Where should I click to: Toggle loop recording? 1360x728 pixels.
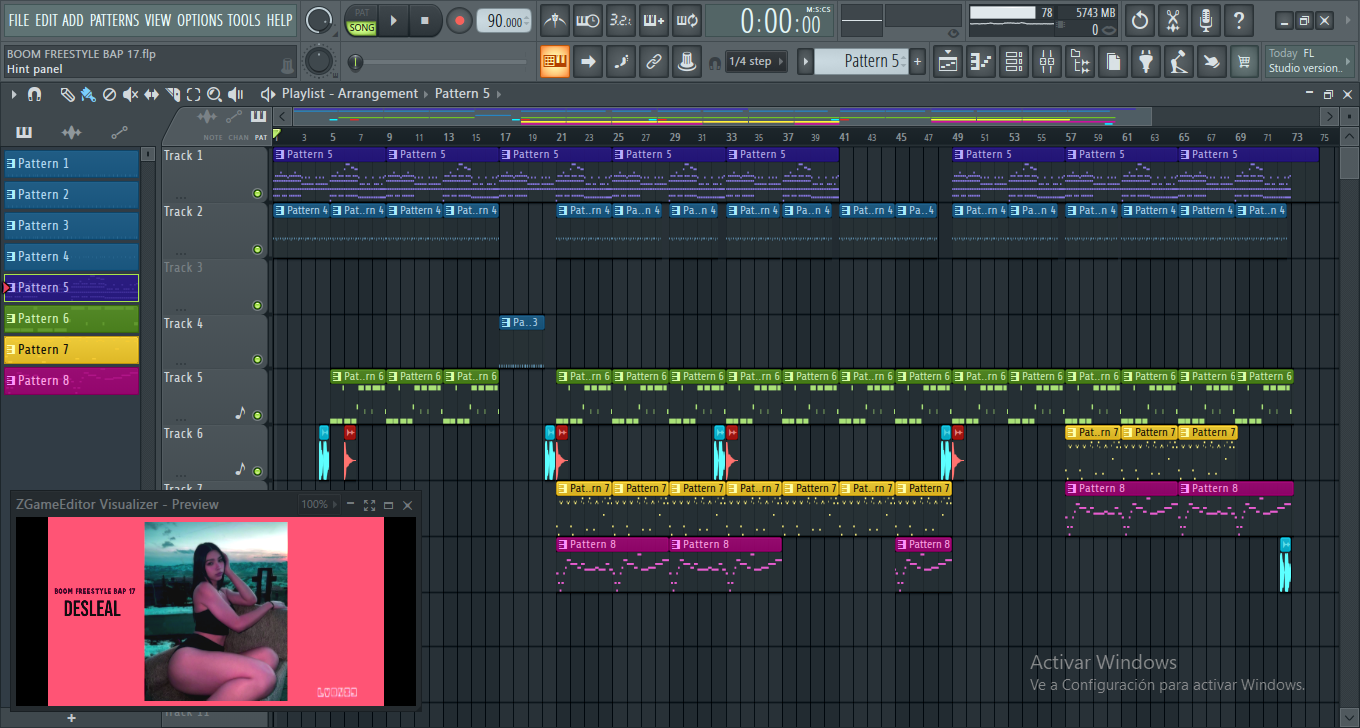(x=687, y=20)
